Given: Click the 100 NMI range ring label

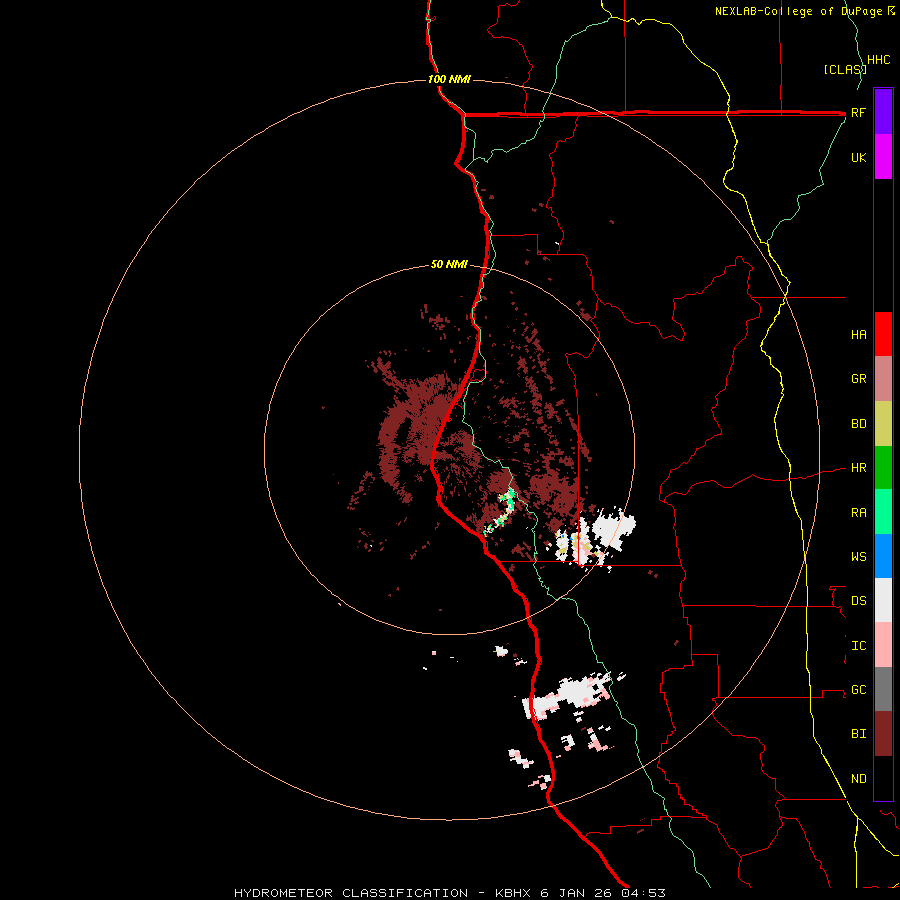Looking at the screenshot, I should coord(449,79).
